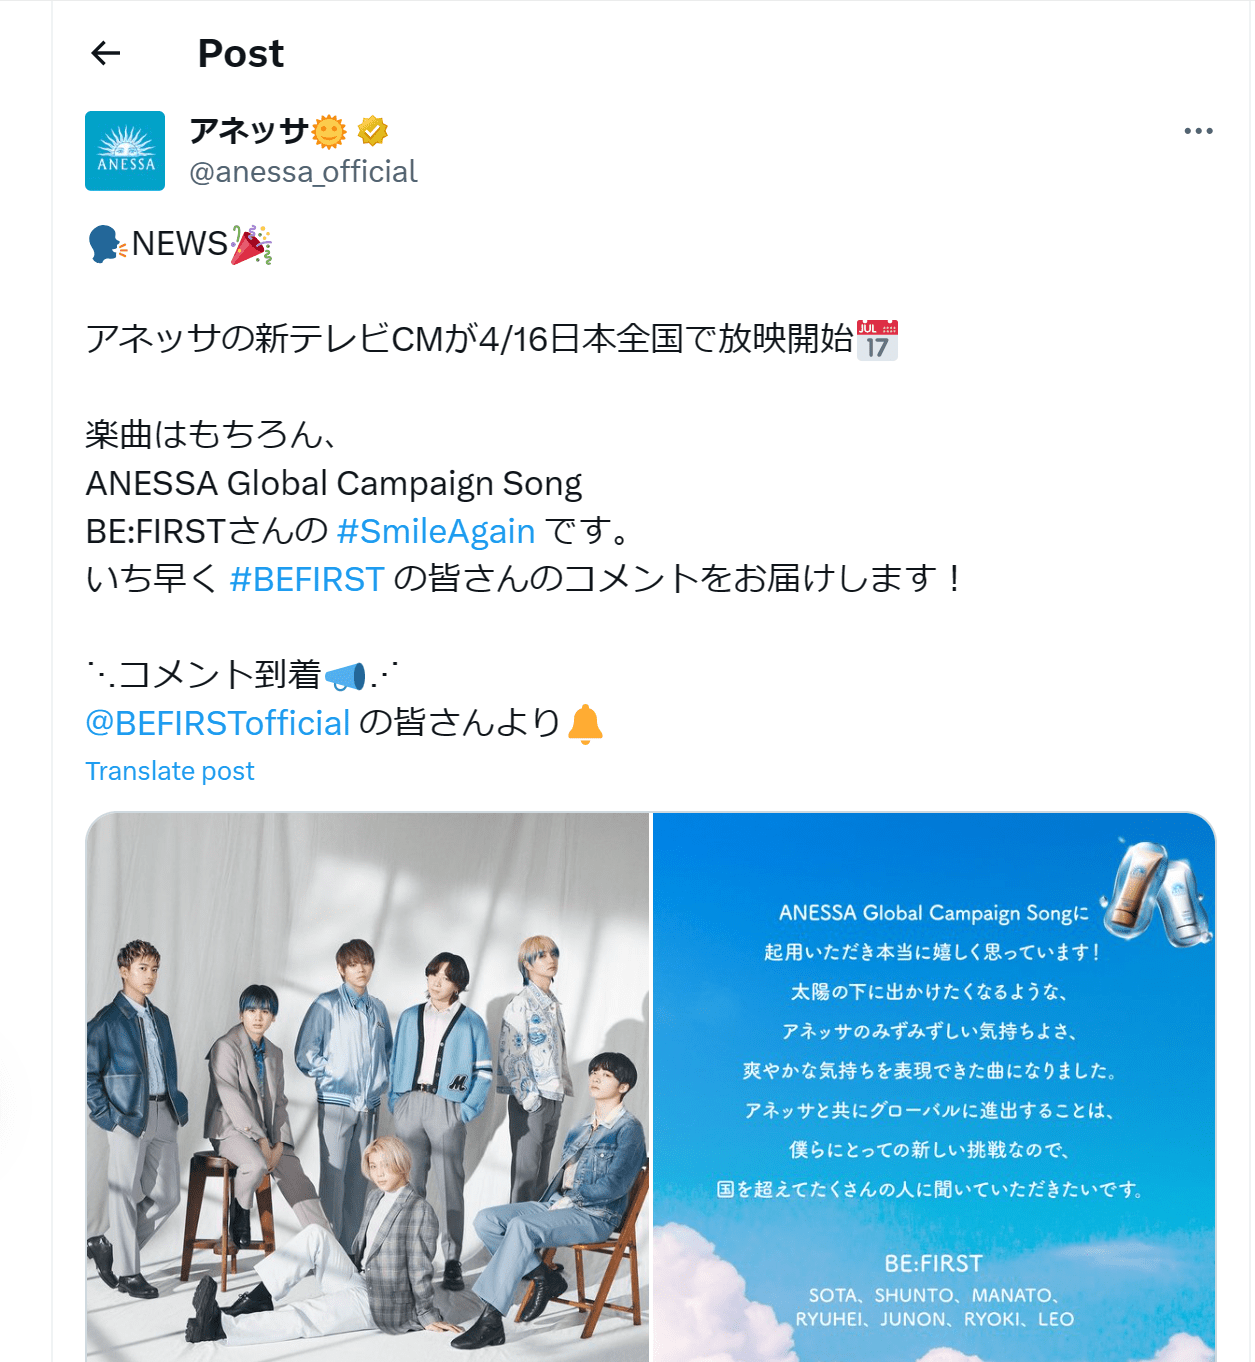Screen dimensions: 1255x1362
Task: Open the #SmileAgain hashtag
Action: click(x=436, y=531)
